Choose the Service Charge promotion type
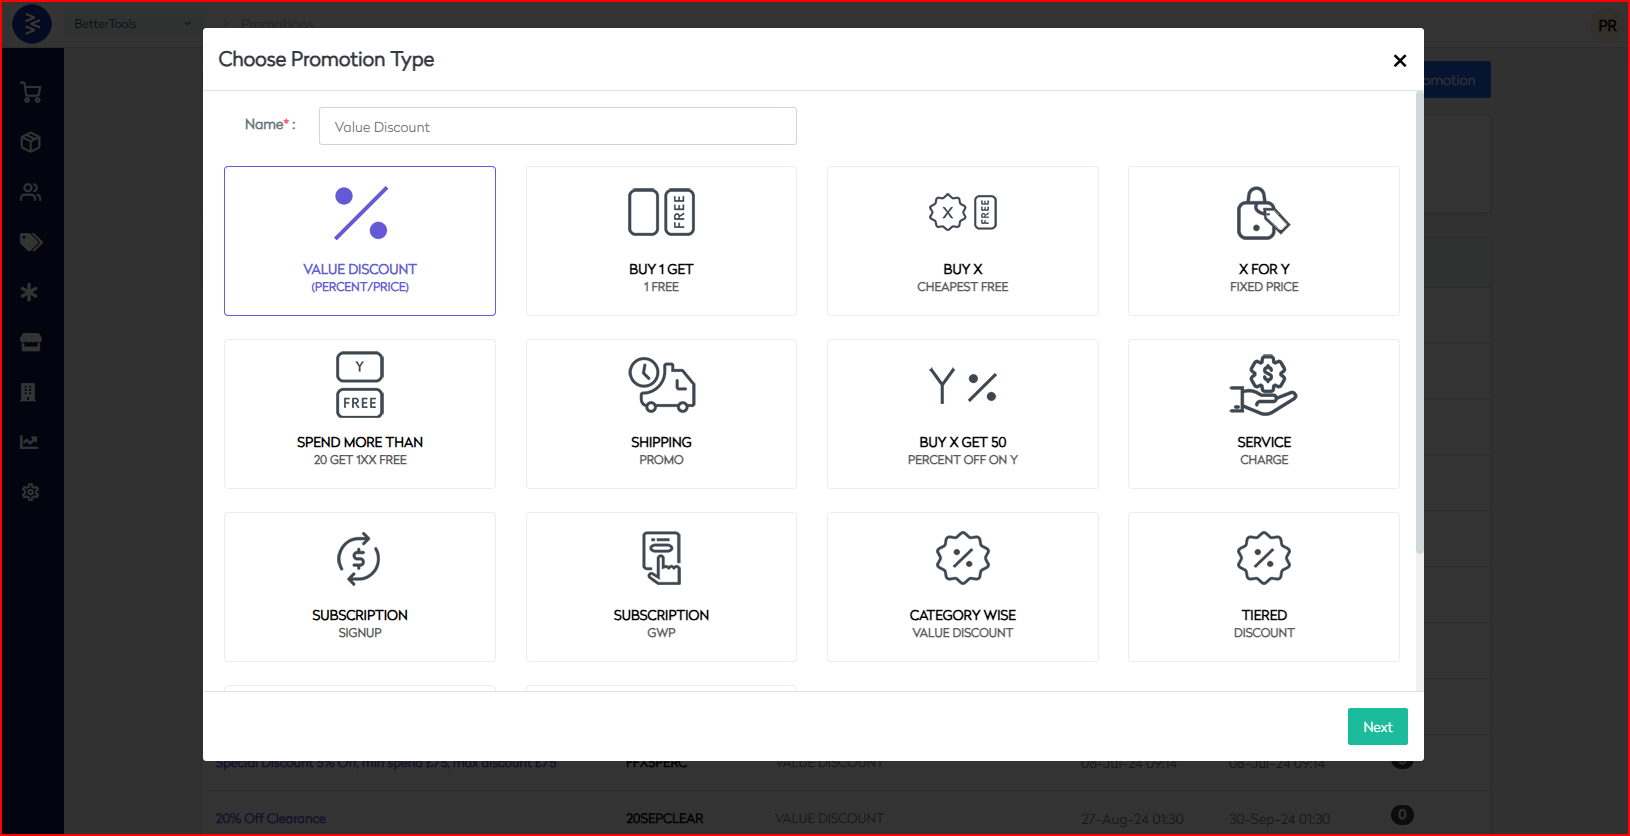The image size is (1630, 836). click(1263, 414)
